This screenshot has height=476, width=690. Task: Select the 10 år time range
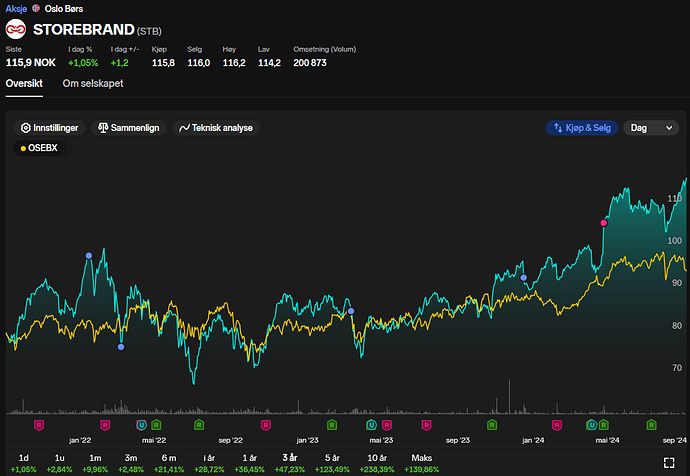[x=377, y=463]
